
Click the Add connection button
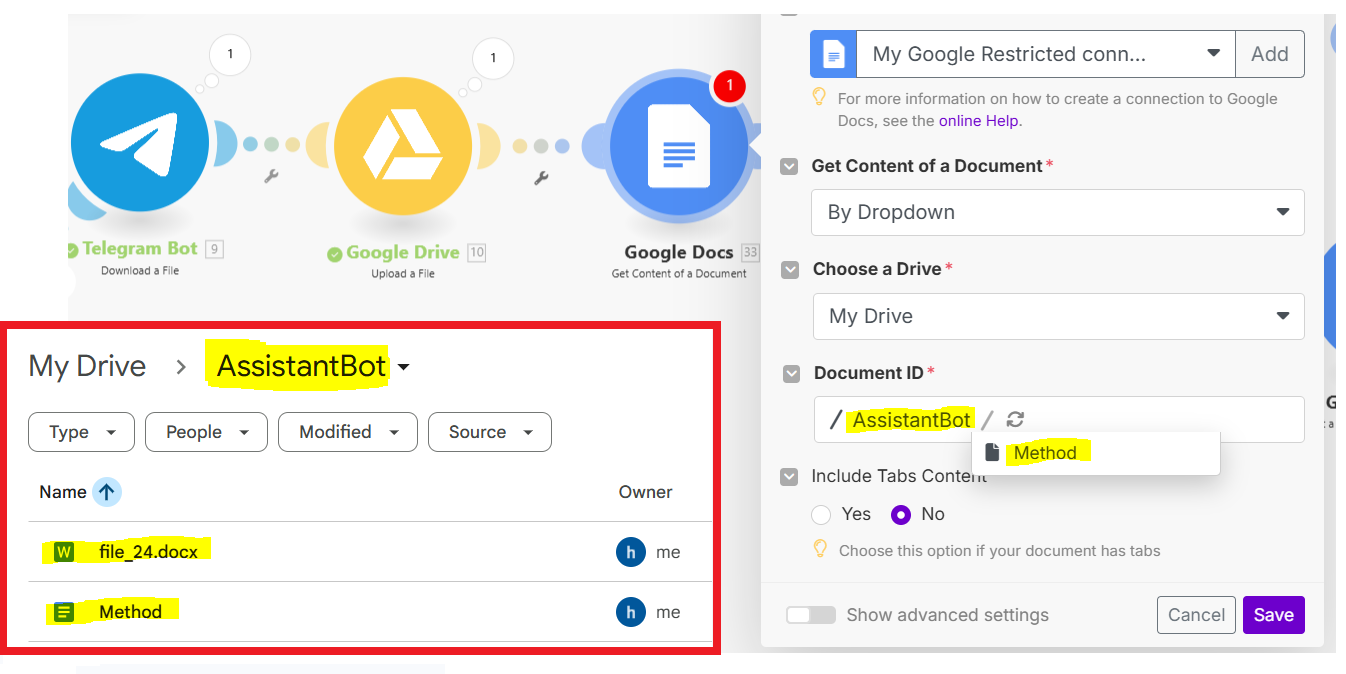(1270, 54)
